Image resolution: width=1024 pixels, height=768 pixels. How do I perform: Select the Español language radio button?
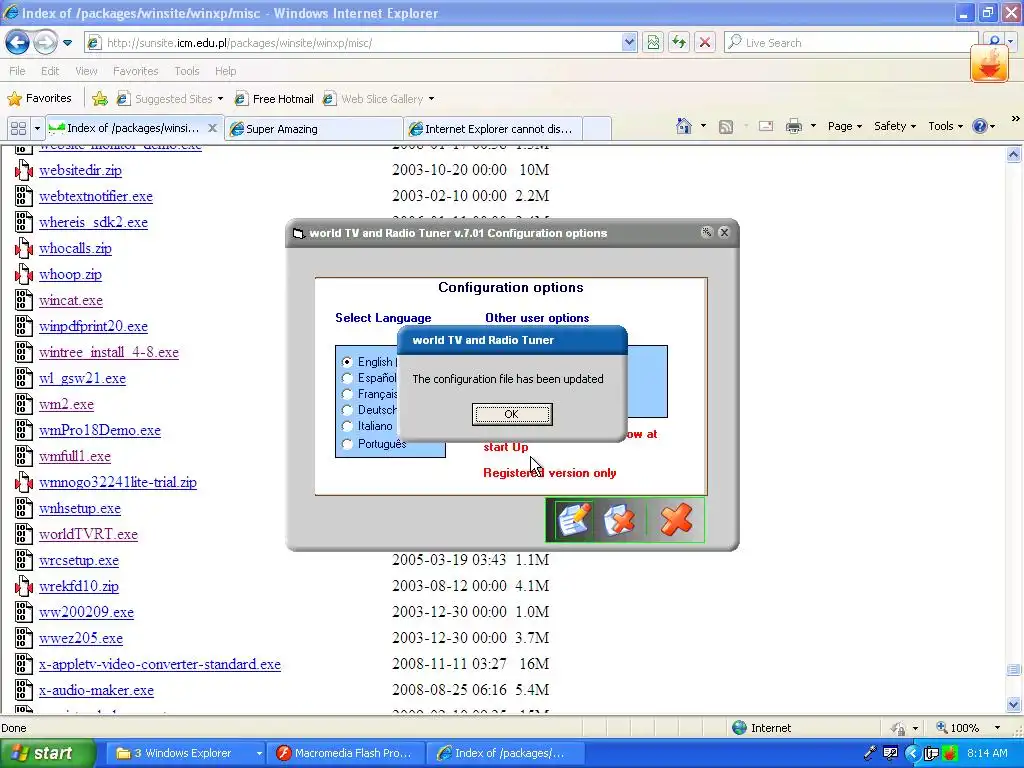347,377
